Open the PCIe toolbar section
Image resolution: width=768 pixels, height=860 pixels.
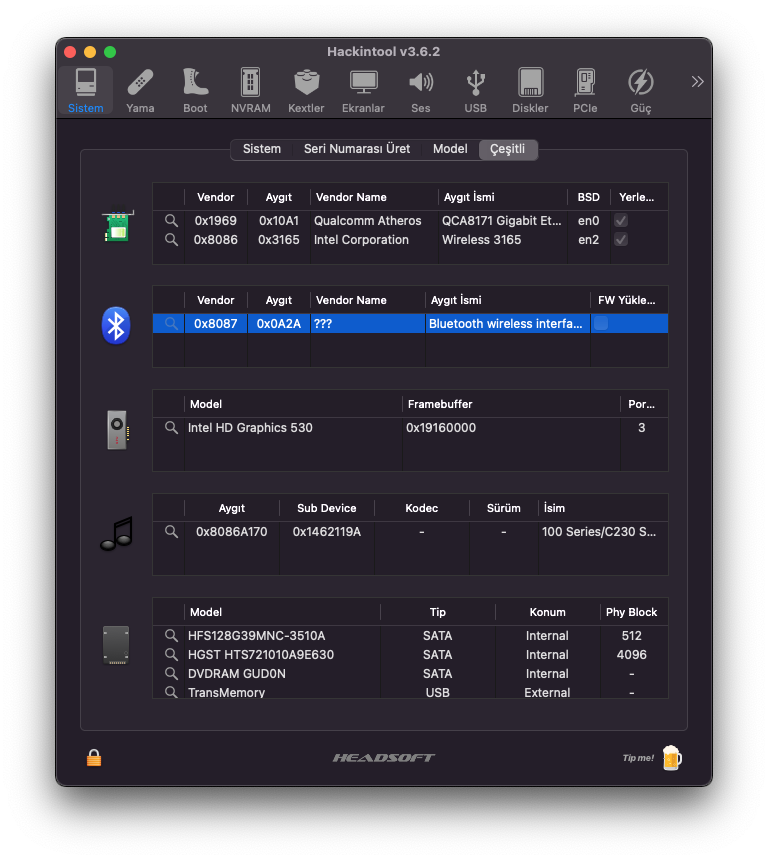coord(585,90)
